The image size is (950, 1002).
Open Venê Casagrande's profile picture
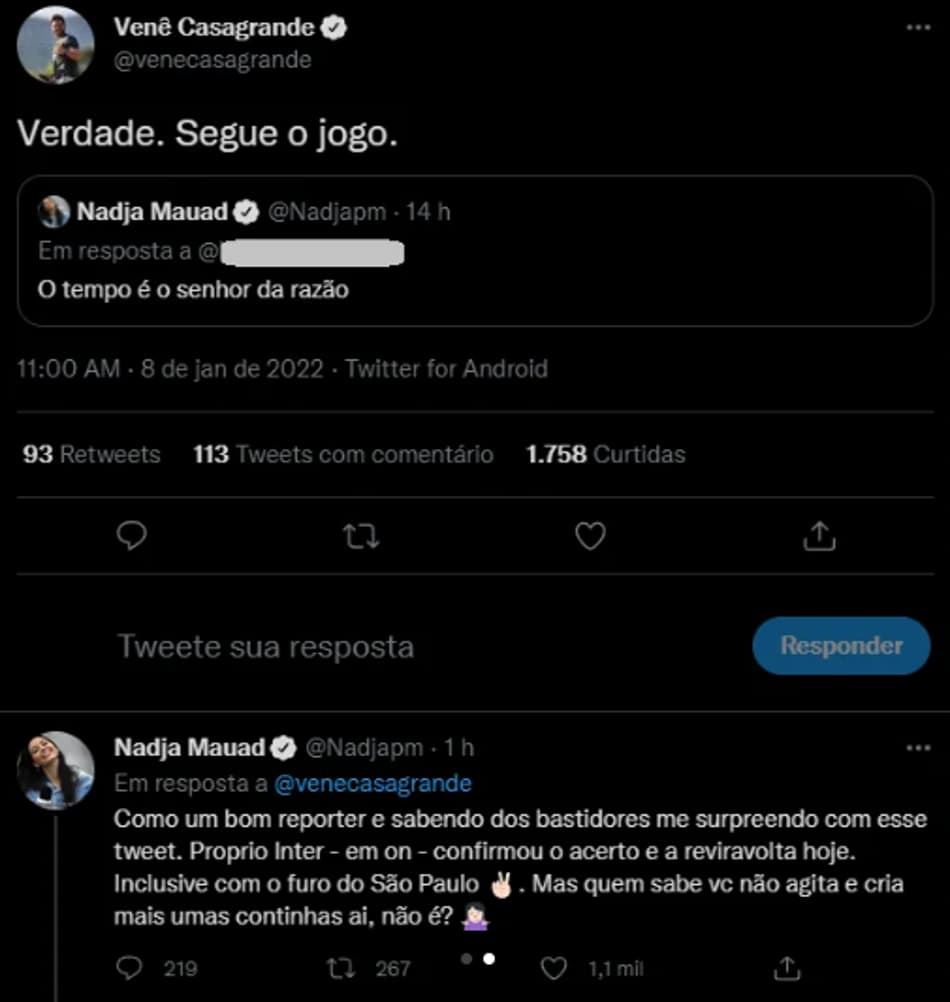(56, 45)
